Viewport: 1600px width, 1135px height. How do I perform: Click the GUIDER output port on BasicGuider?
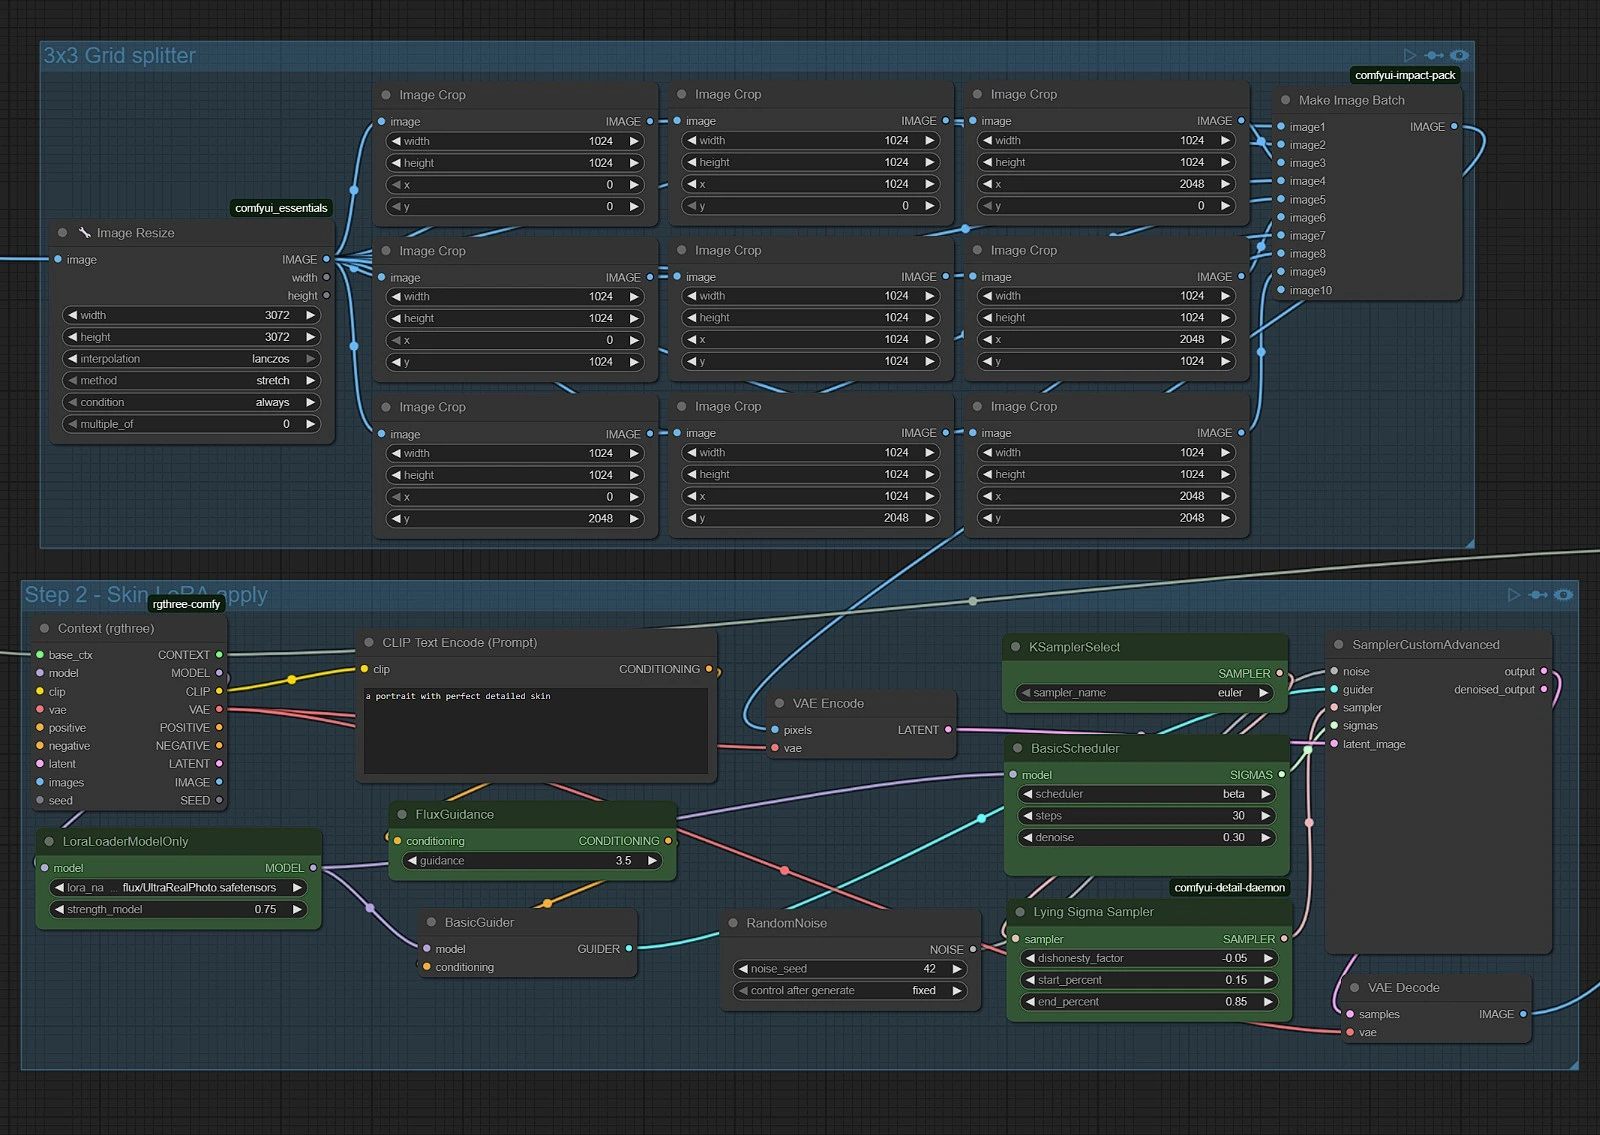pos(629,949)
